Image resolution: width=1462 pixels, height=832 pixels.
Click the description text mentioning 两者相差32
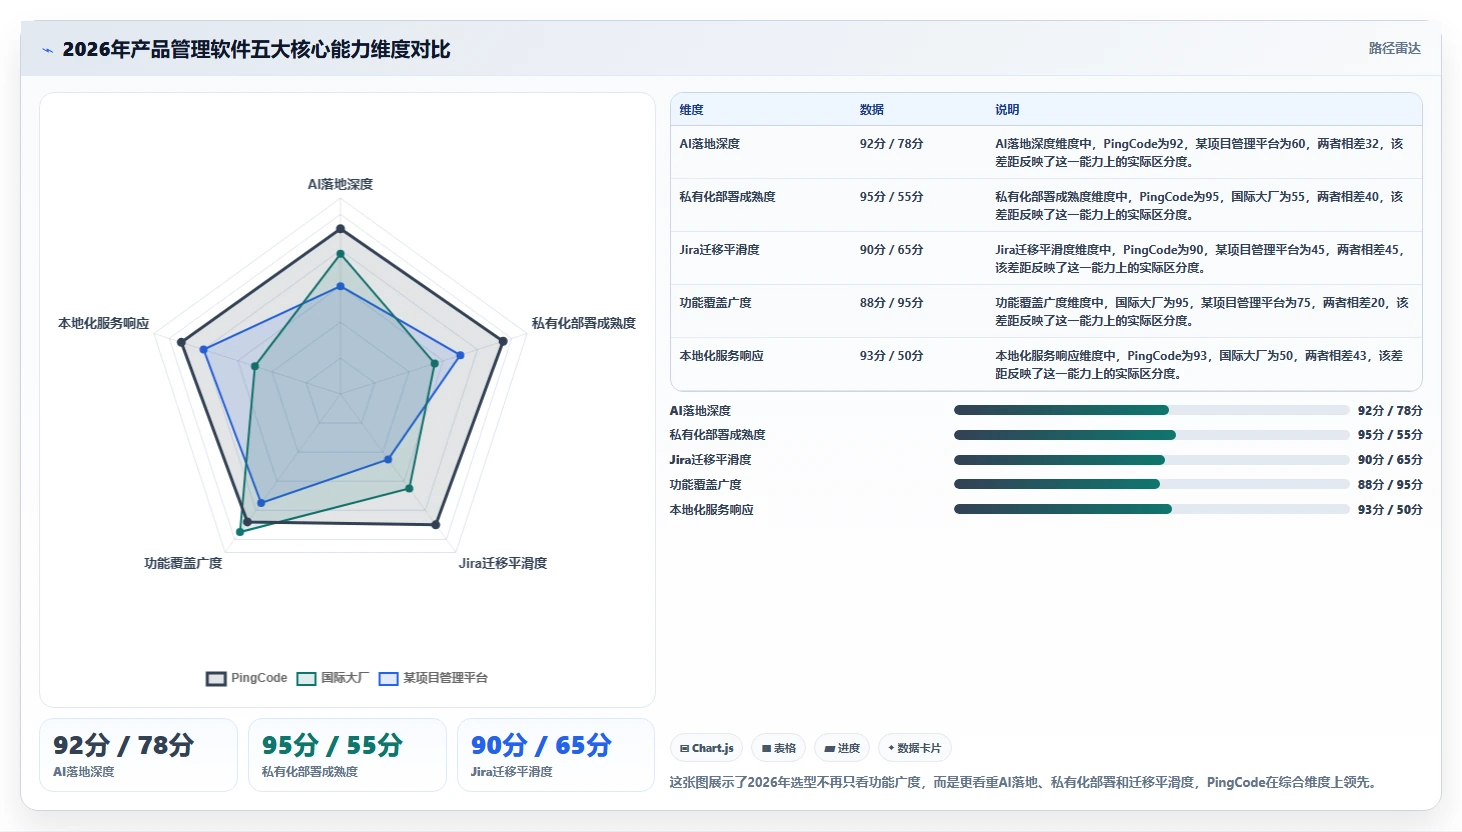1199,153
